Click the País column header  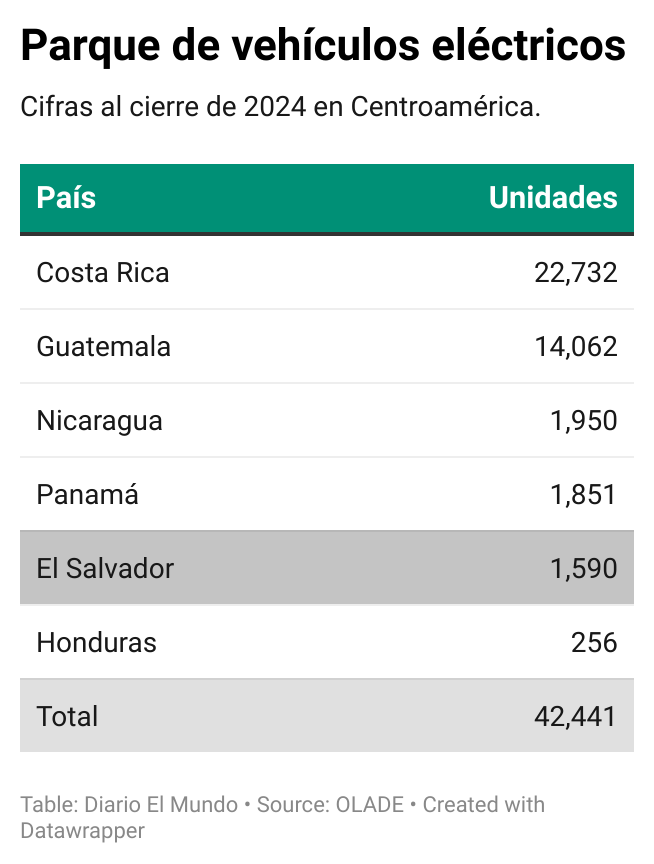point(66,197)
